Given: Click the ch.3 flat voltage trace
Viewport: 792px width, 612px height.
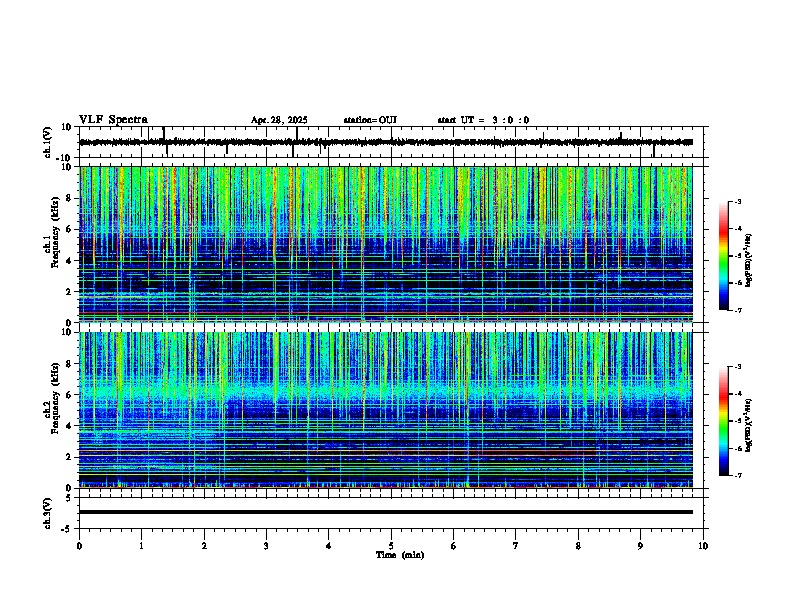Looking at the screenshot, I should [x=386, y=512].
